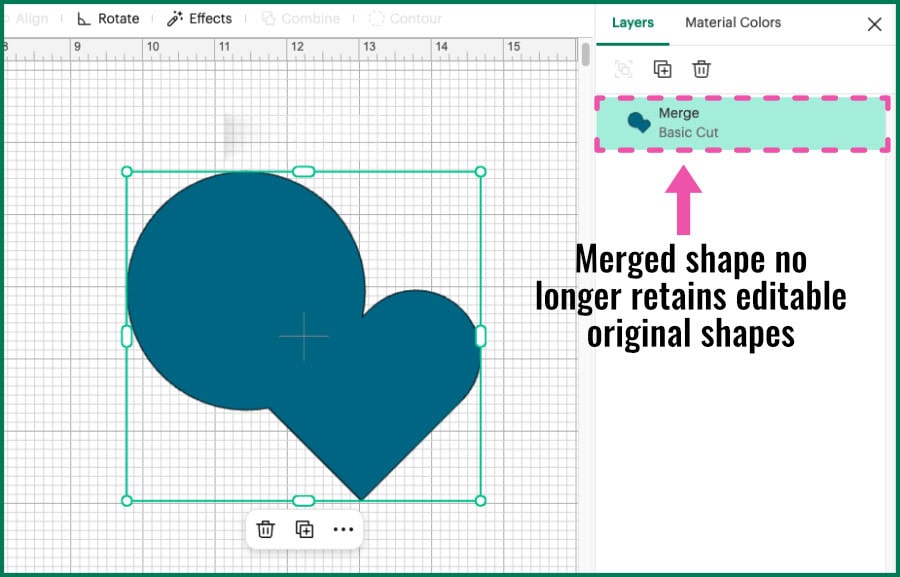Screen dimensions: 900x577
Task: Click the bottom-left corner selection handle
Action: (x=127, y=501)
